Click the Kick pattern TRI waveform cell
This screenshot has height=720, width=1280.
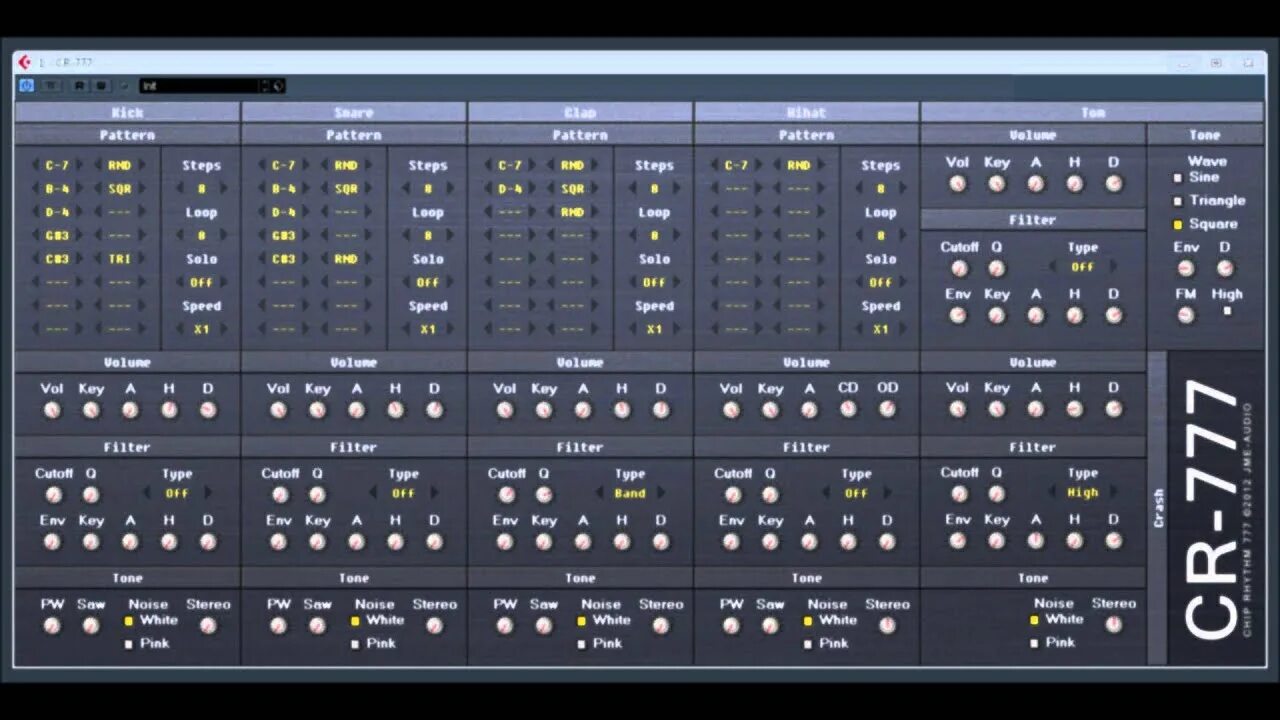pos(119,259)
